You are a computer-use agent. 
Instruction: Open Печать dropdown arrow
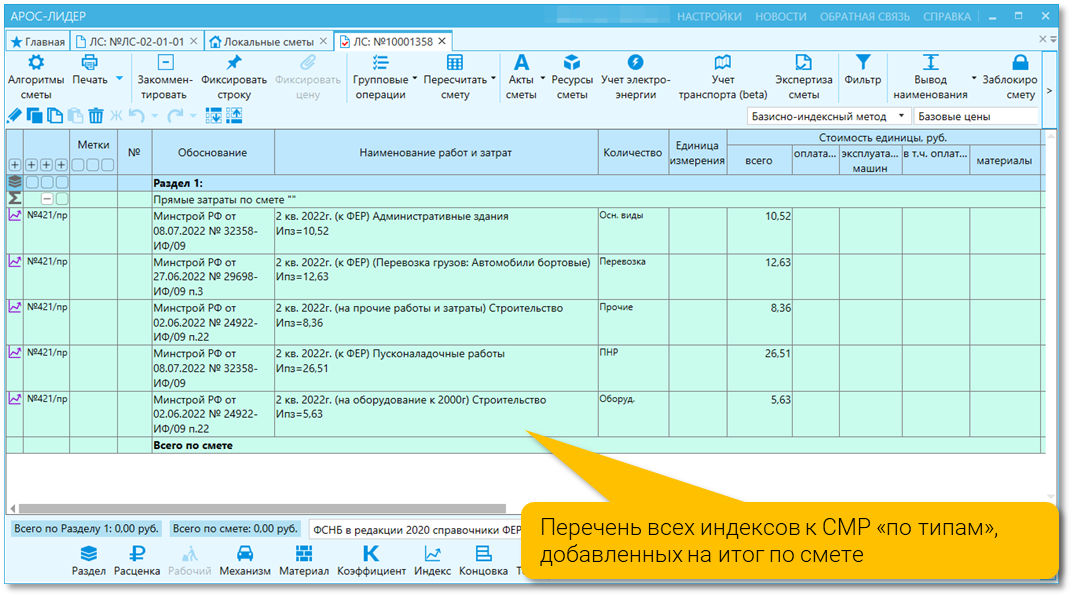click(120, 79)
